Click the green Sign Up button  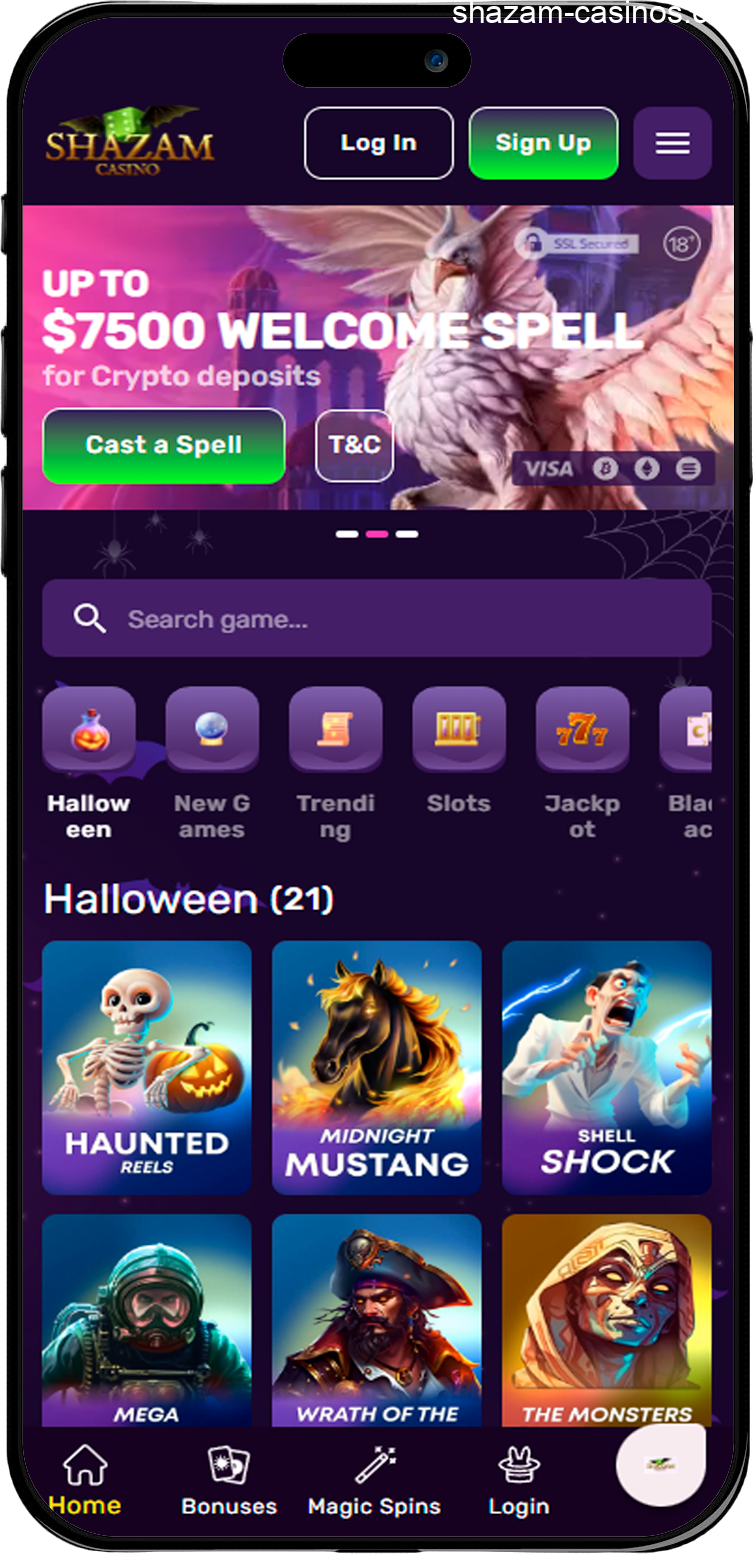coord(543,143)
